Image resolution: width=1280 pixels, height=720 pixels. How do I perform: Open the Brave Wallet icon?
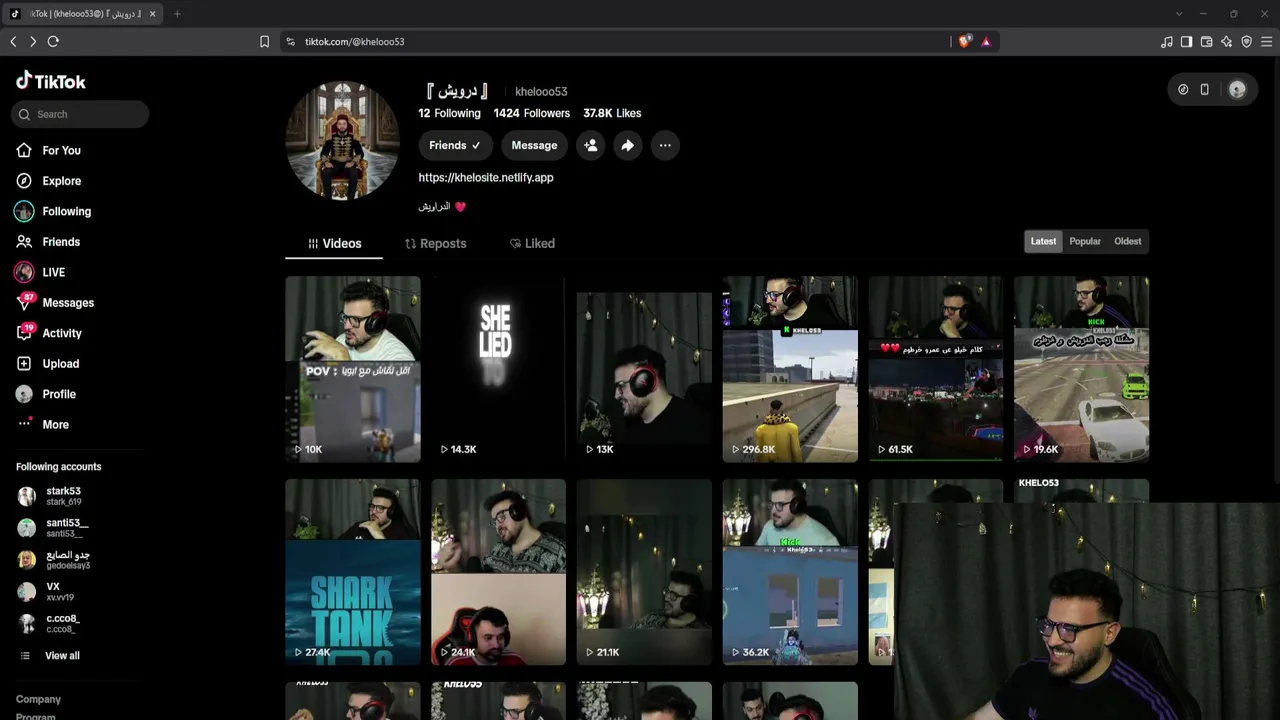[x=1206, y=42]
